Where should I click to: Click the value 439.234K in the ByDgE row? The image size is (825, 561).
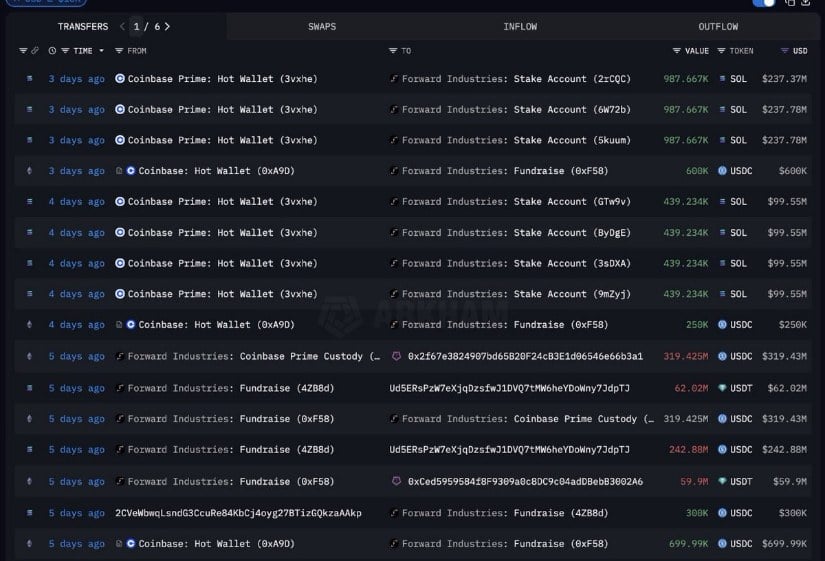pos(686,233)
